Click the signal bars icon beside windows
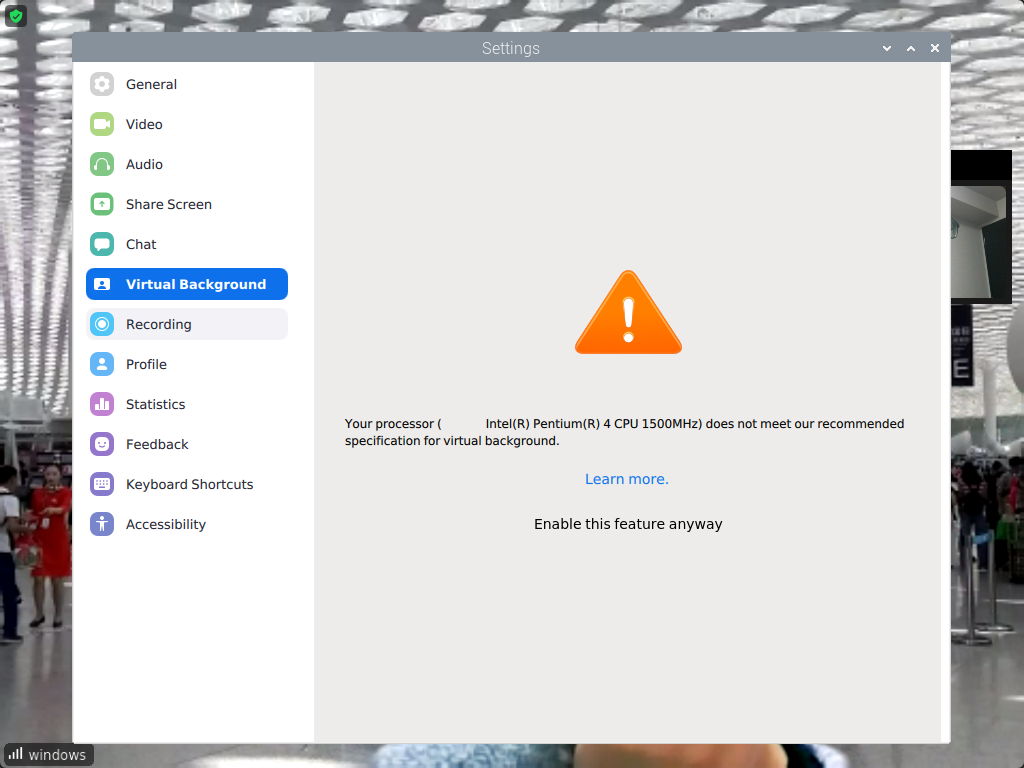1024x768 pixels. [x=16, y=754]
